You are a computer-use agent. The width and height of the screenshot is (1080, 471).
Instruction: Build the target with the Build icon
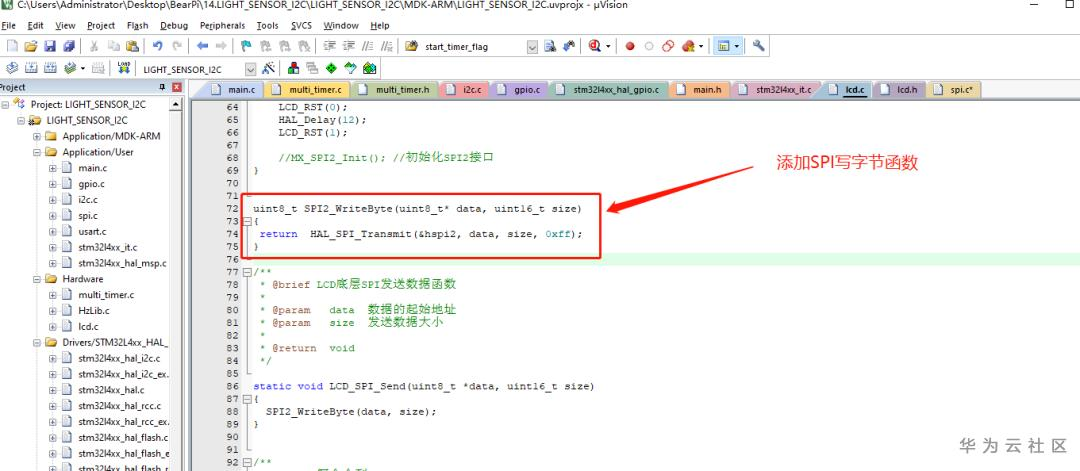[31, 68]
